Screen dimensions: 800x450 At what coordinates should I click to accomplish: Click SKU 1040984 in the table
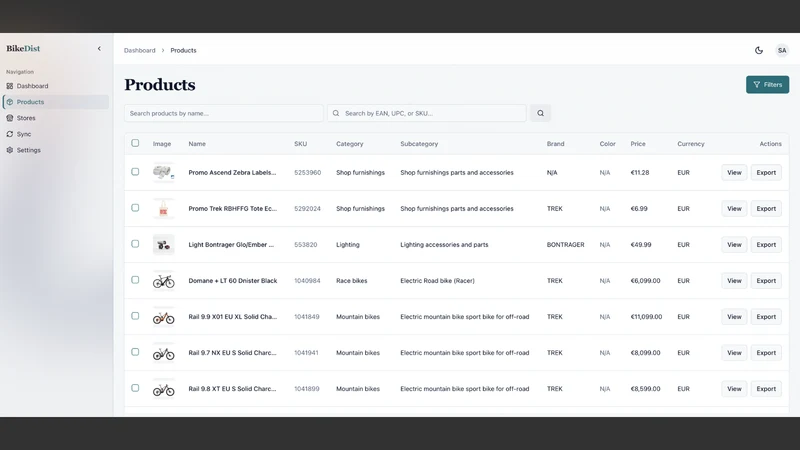pyautogui.click(x=307, y=281)
